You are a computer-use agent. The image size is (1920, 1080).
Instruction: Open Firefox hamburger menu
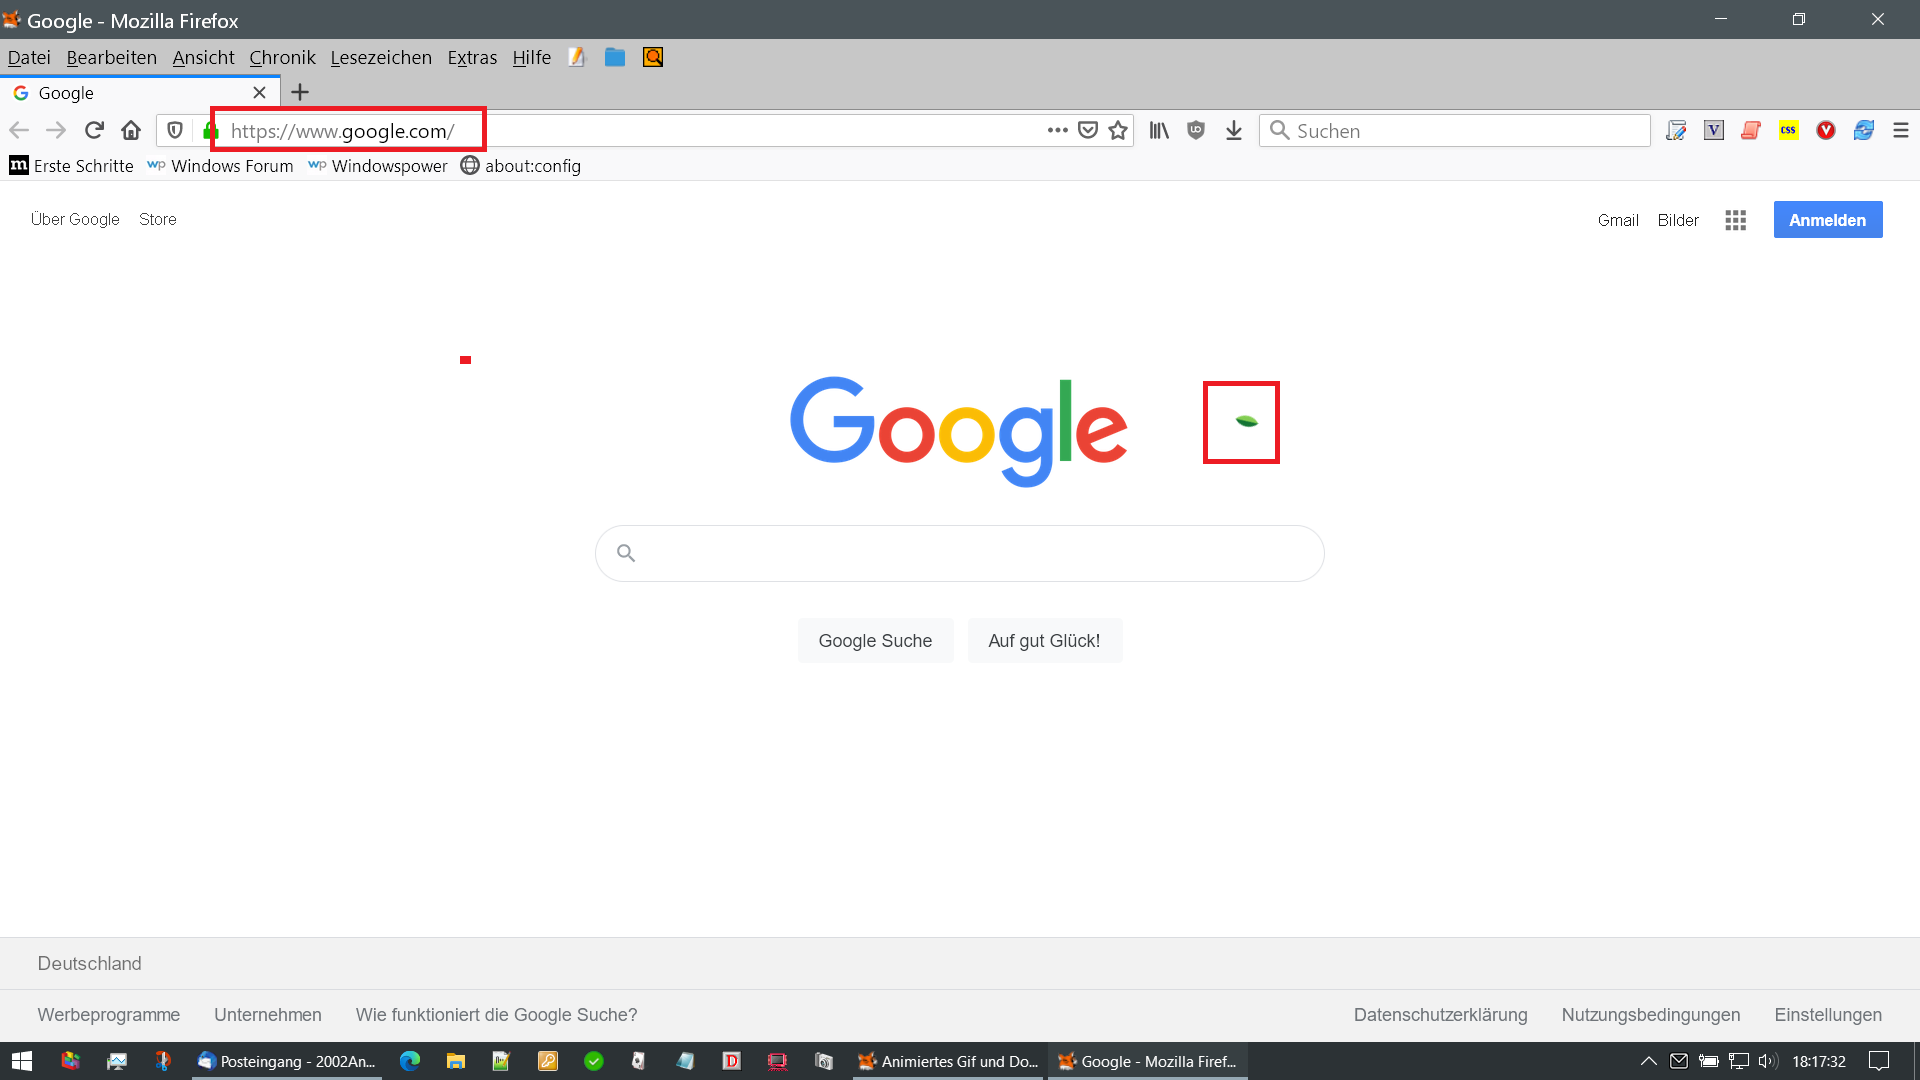(x=1900, y=130)
